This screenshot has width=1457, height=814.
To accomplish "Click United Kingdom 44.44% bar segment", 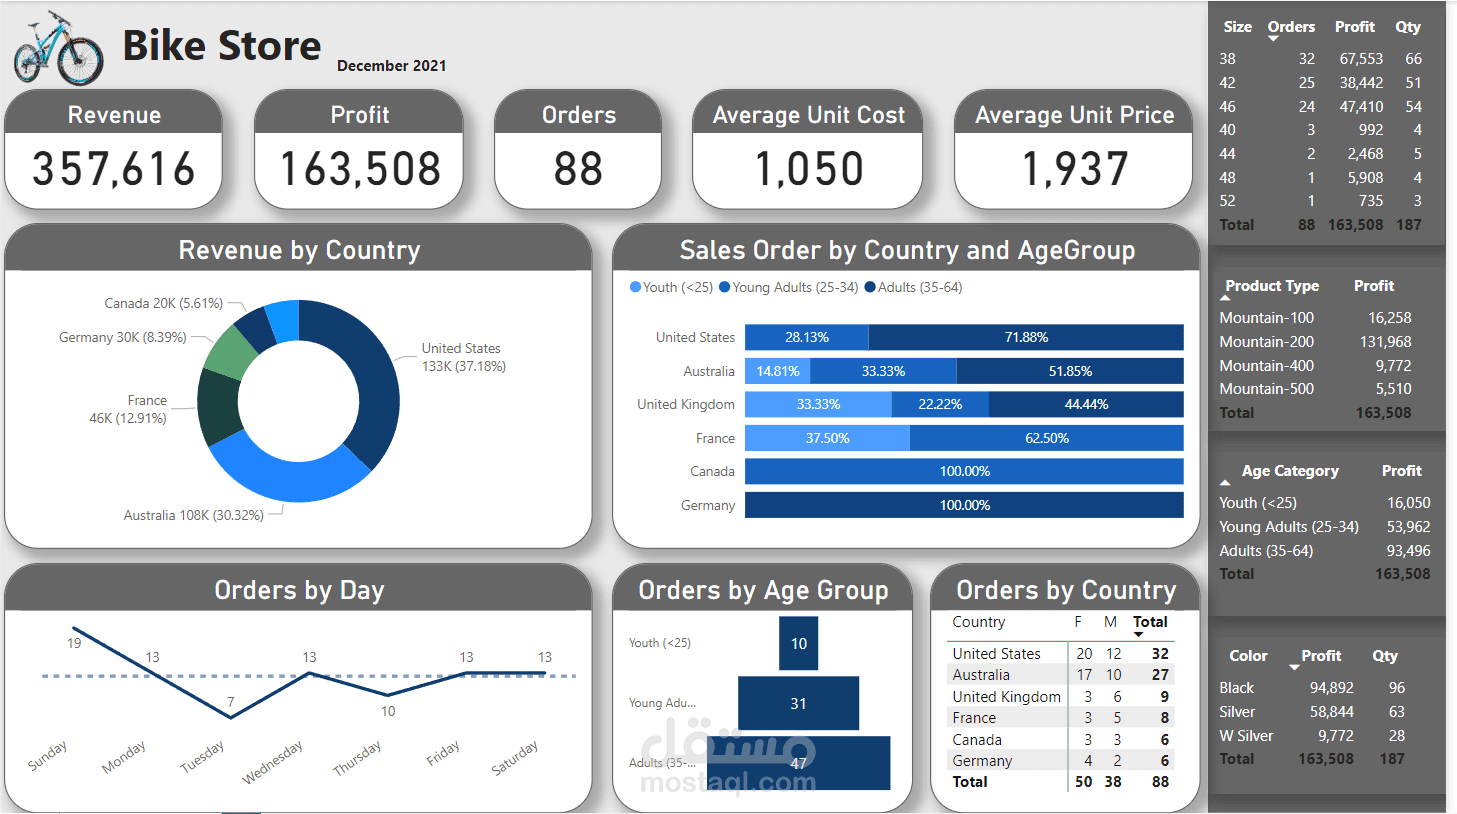I will 1086,404.
